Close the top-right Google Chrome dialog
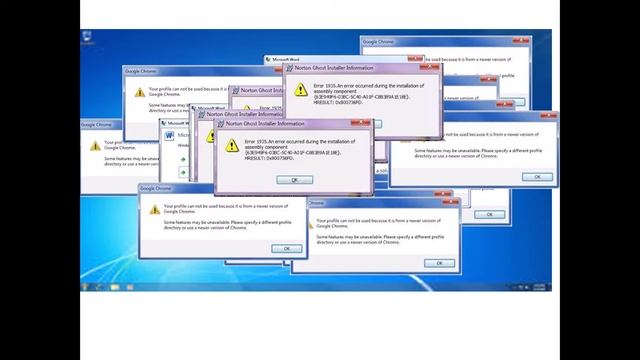 (x=521, y=40)
